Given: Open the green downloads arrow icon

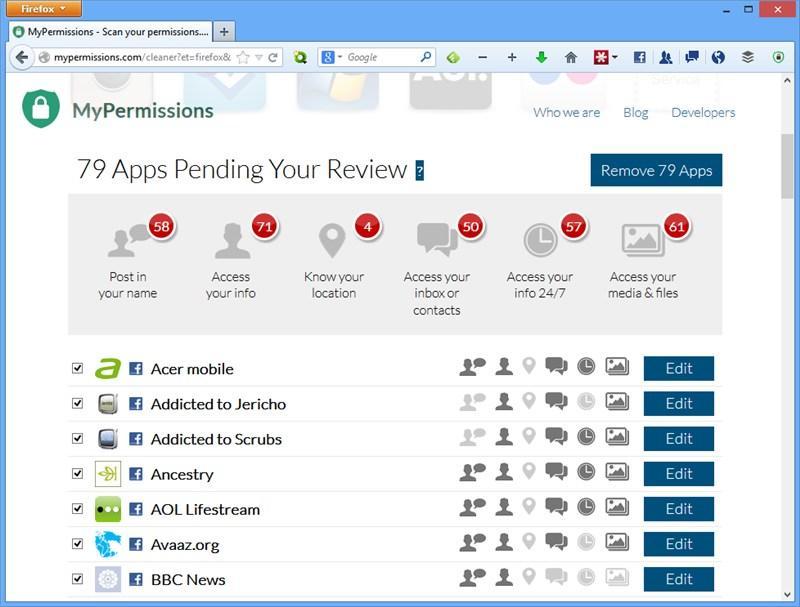Looking at the screenshot, I should pos(541,58).
